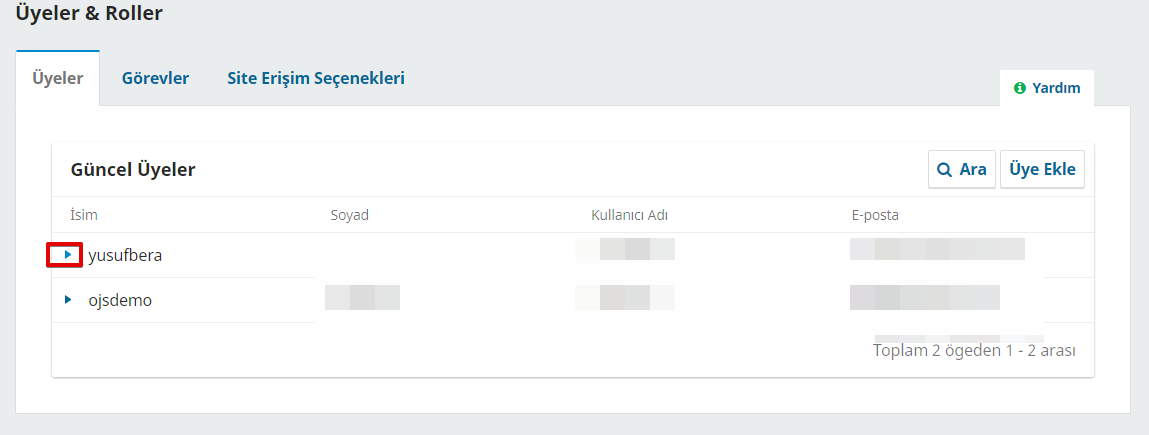Click the green info icon beside Yardım
This screenshot has height=435, width=1149.
click(1019, 88)
